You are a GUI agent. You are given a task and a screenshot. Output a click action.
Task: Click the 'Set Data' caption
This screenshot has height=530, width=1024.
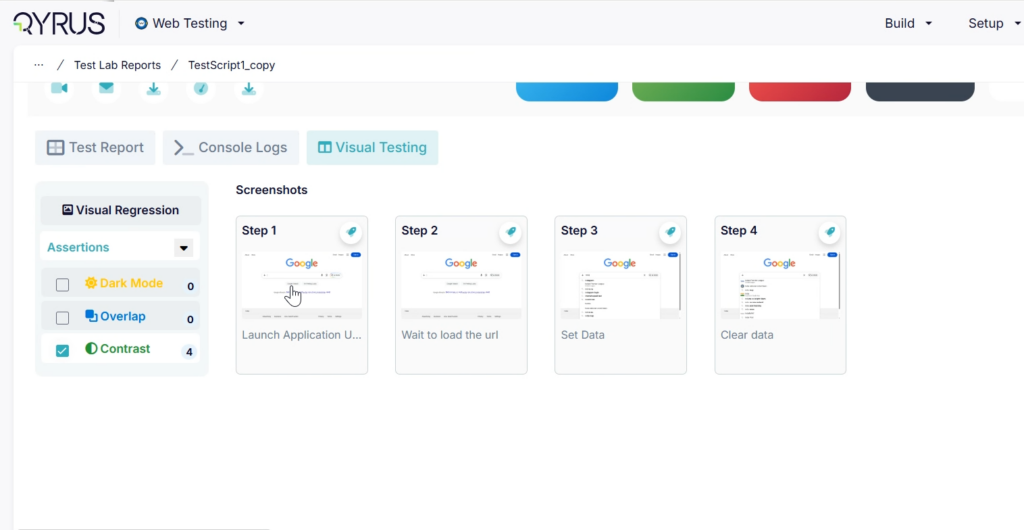pyautogui.click(x=583, y=335)
